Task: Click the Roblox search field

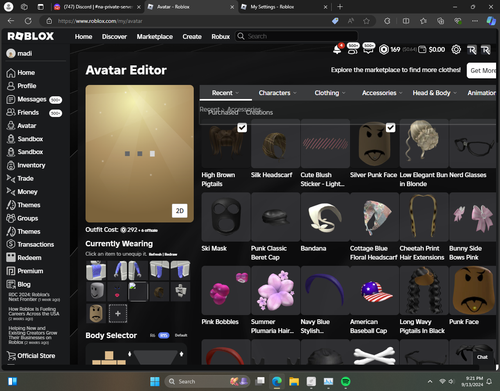Action: [x=297, y=36]
